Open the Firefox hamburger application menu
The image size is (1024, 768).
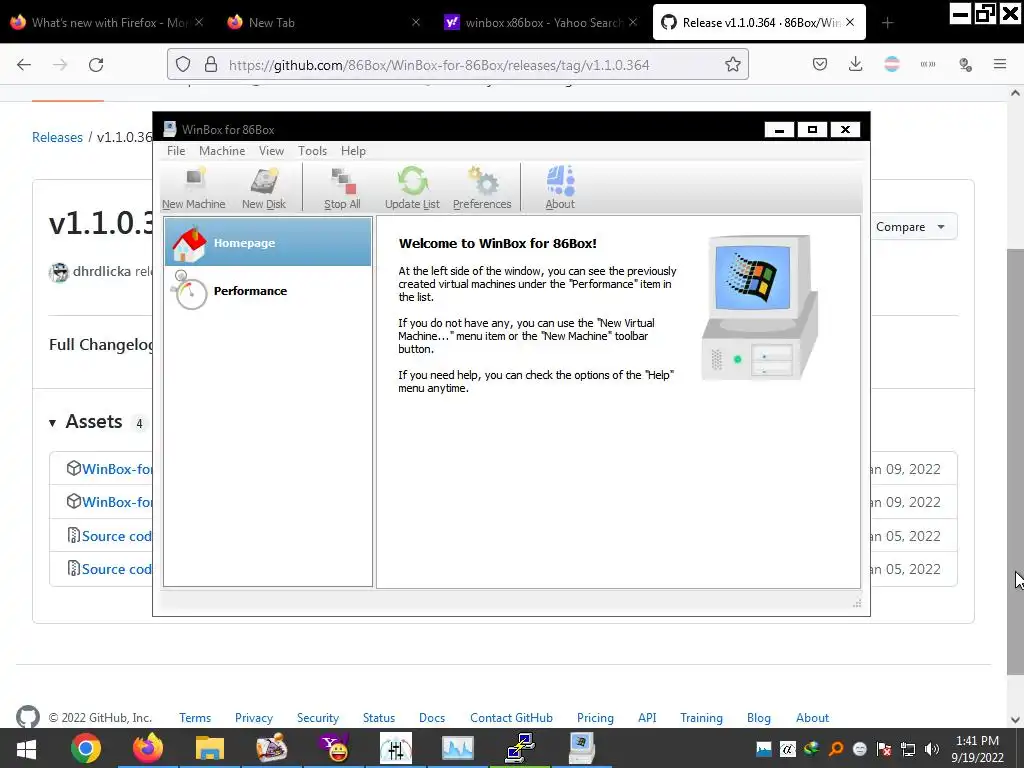pyautogui.click(x=1000, y=64)
